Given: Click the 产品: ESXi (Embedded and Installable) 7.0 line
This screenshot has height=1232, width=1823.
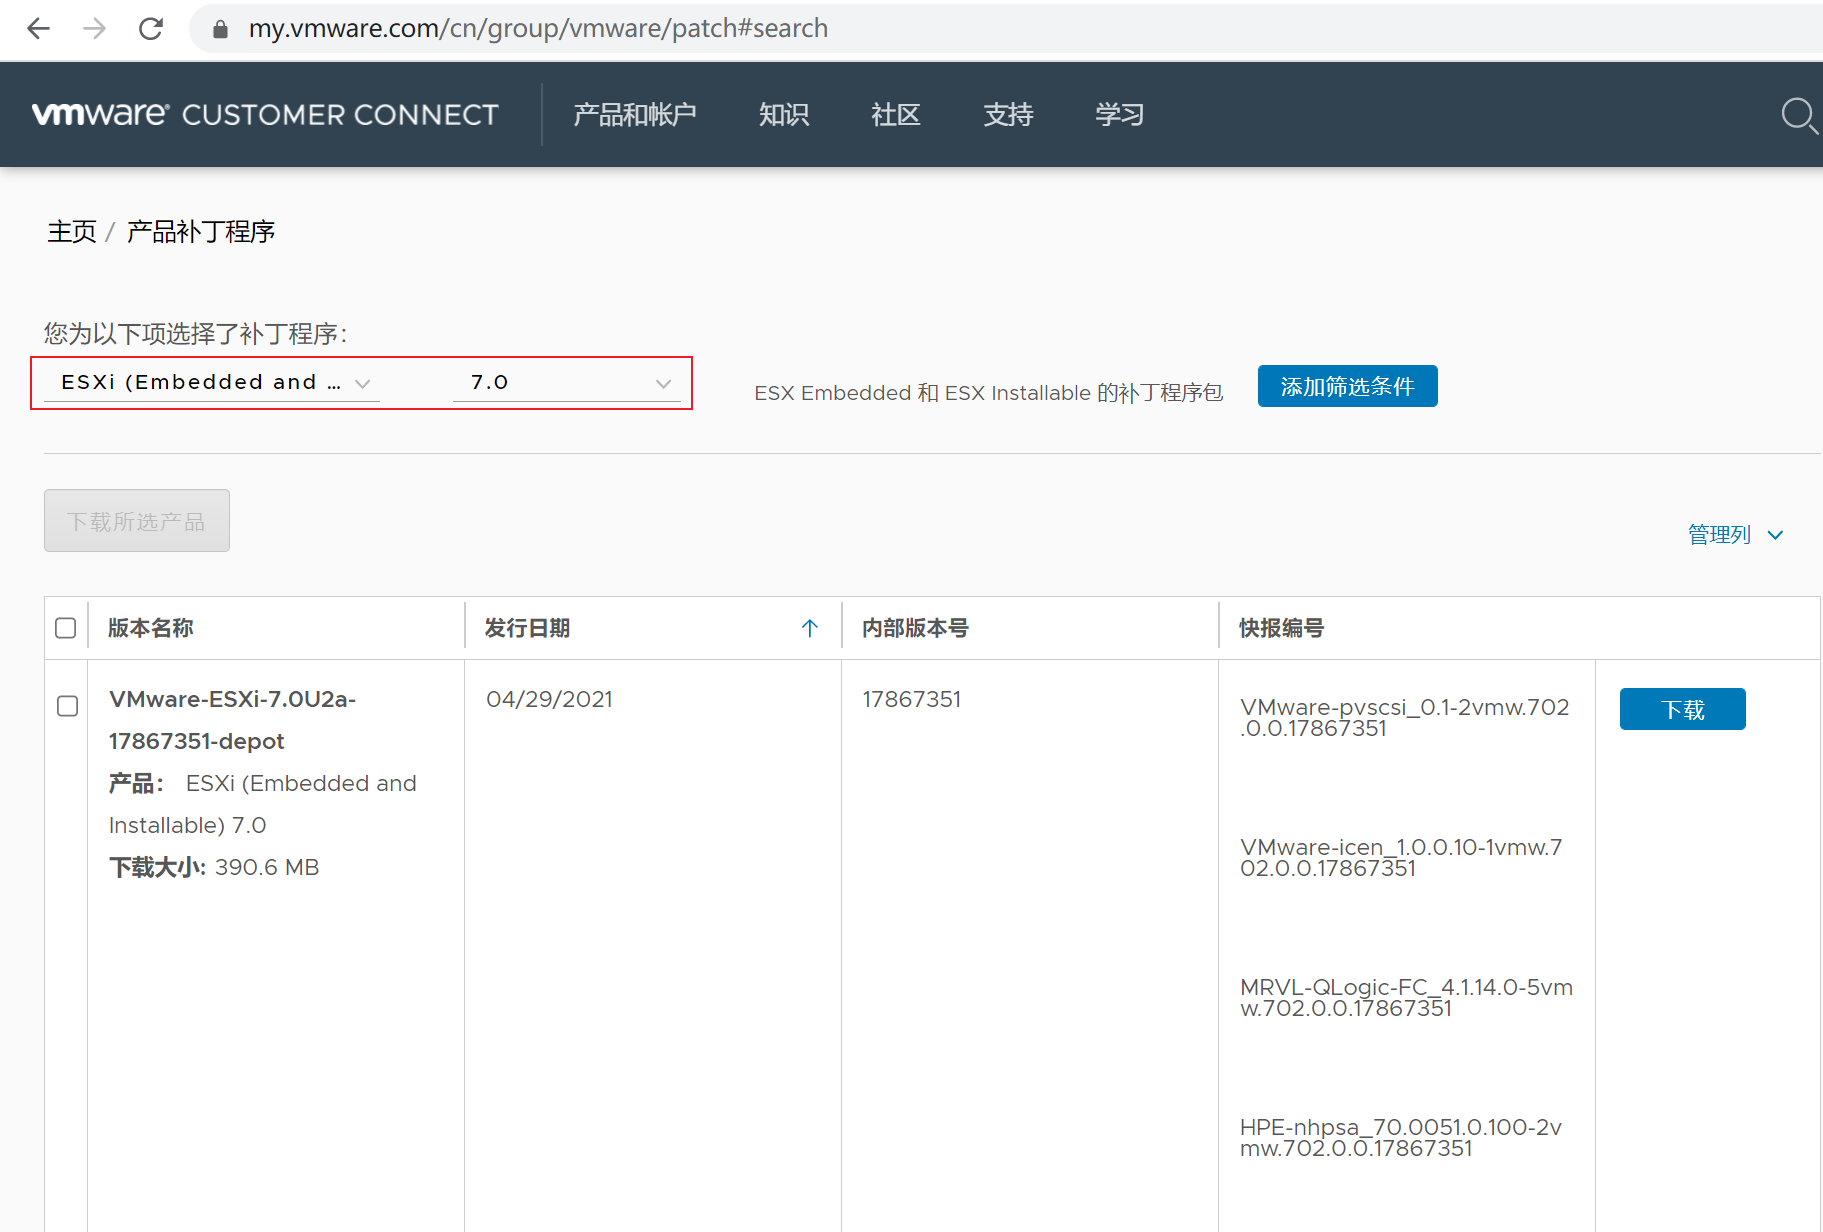Looking at the screenshot, I should click(x=262, y=804).
